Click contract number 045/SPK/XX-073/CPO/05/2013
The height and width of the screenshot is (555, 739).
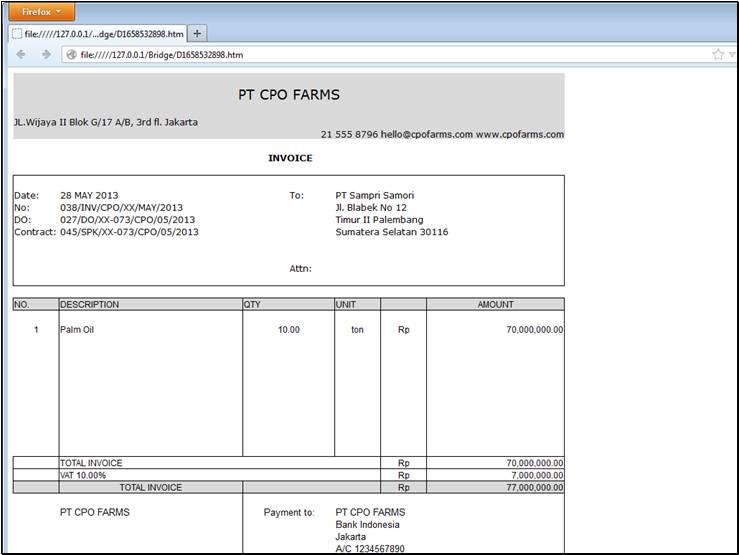[x=129, y=232]
